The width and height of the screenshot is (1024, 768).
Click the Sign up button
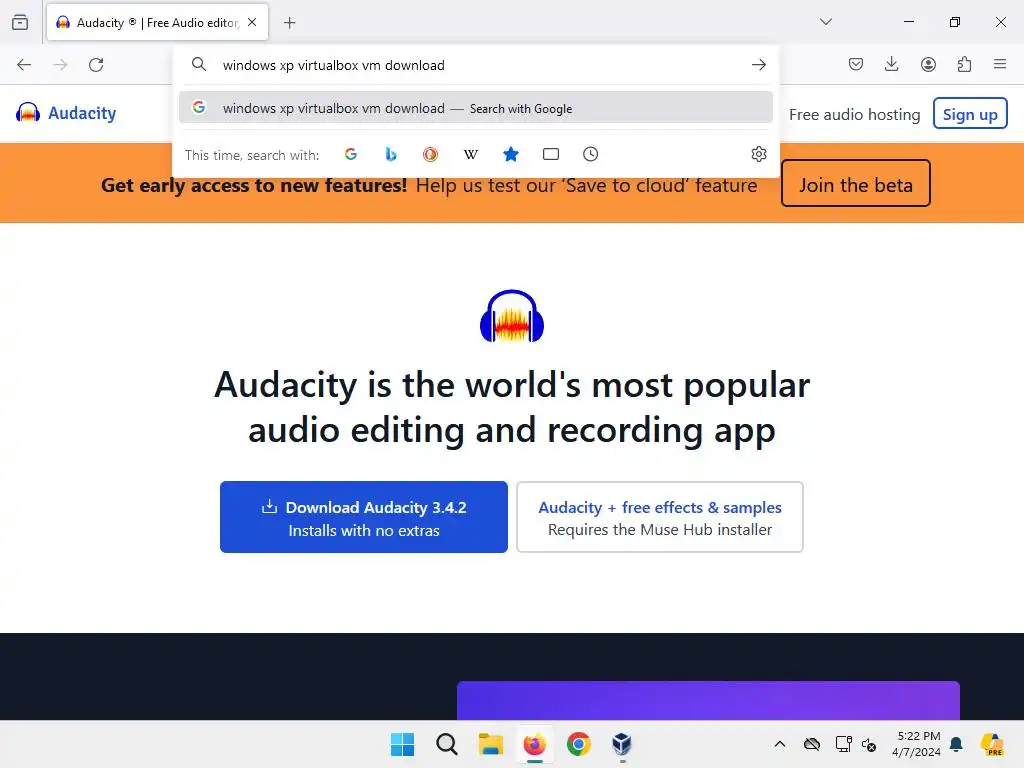pos(970,114)
